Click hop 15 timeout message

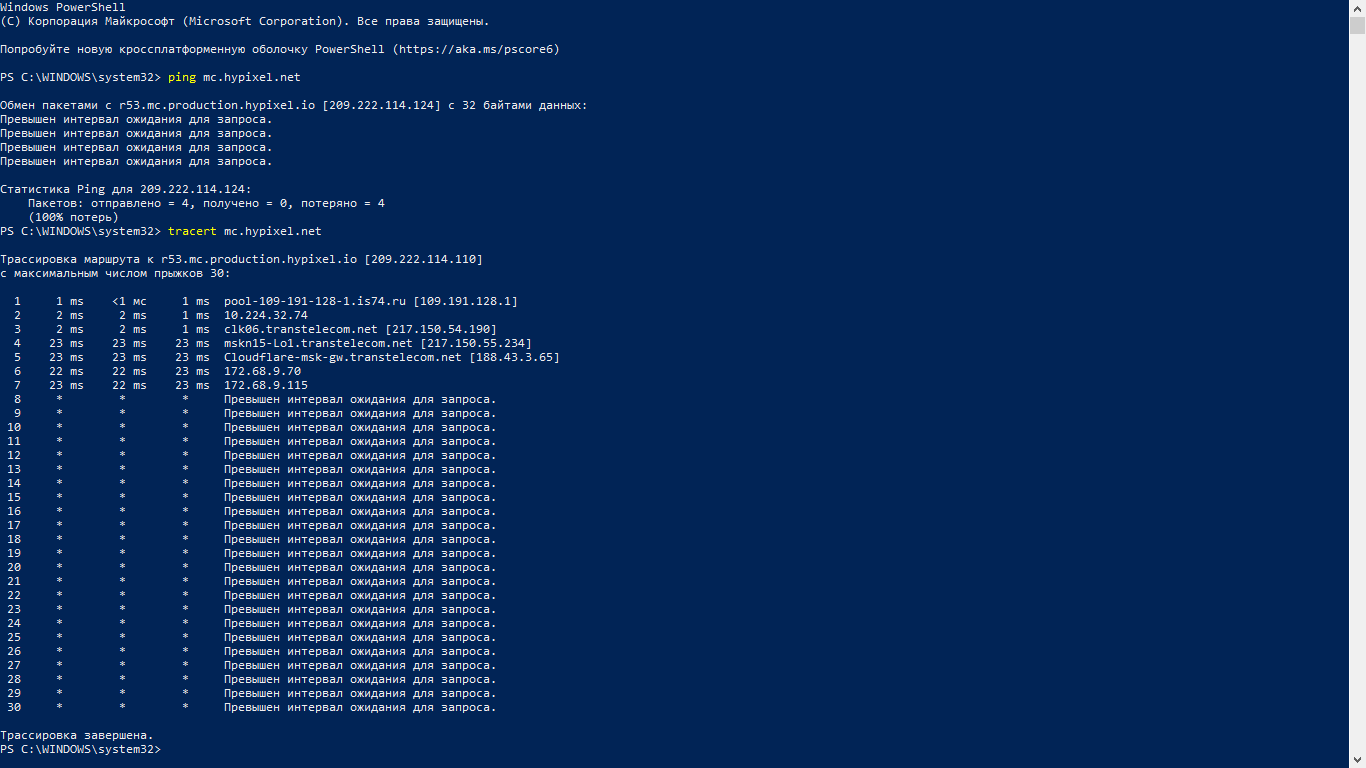click(x=360, y=497)
